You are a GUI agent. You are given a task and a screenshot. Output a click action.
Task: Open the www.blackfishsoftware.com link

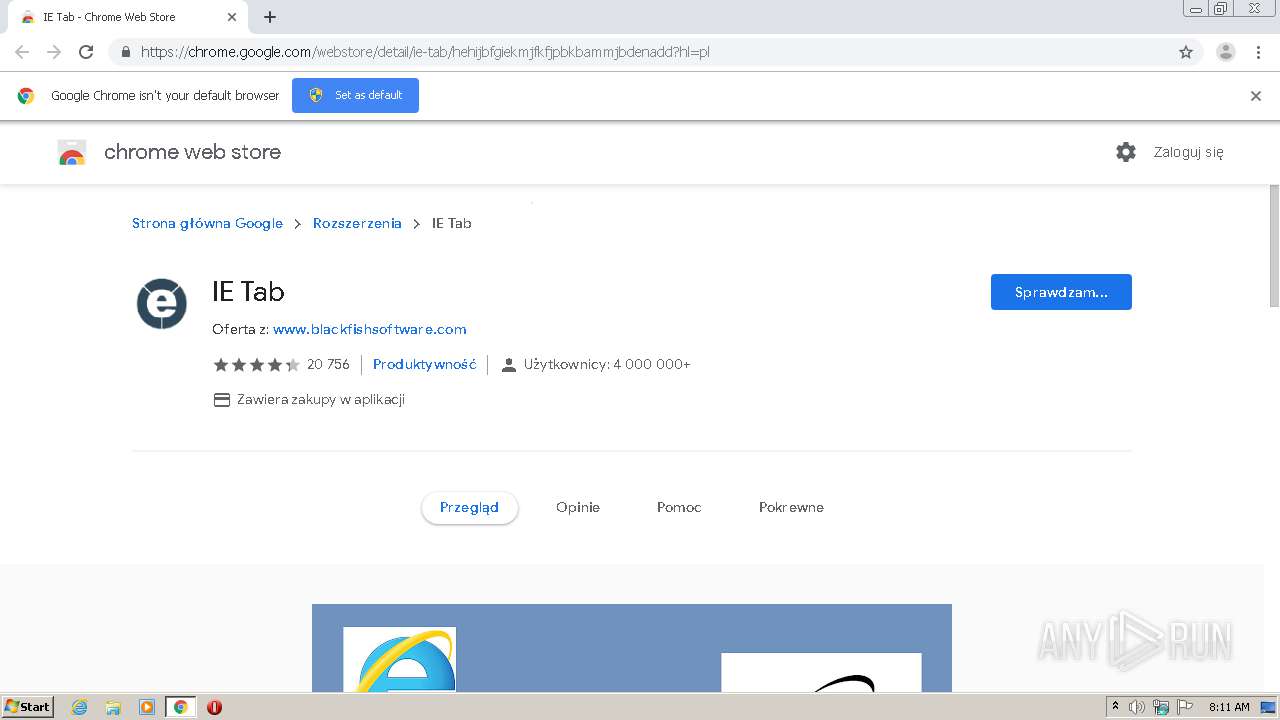coord(369,329)
